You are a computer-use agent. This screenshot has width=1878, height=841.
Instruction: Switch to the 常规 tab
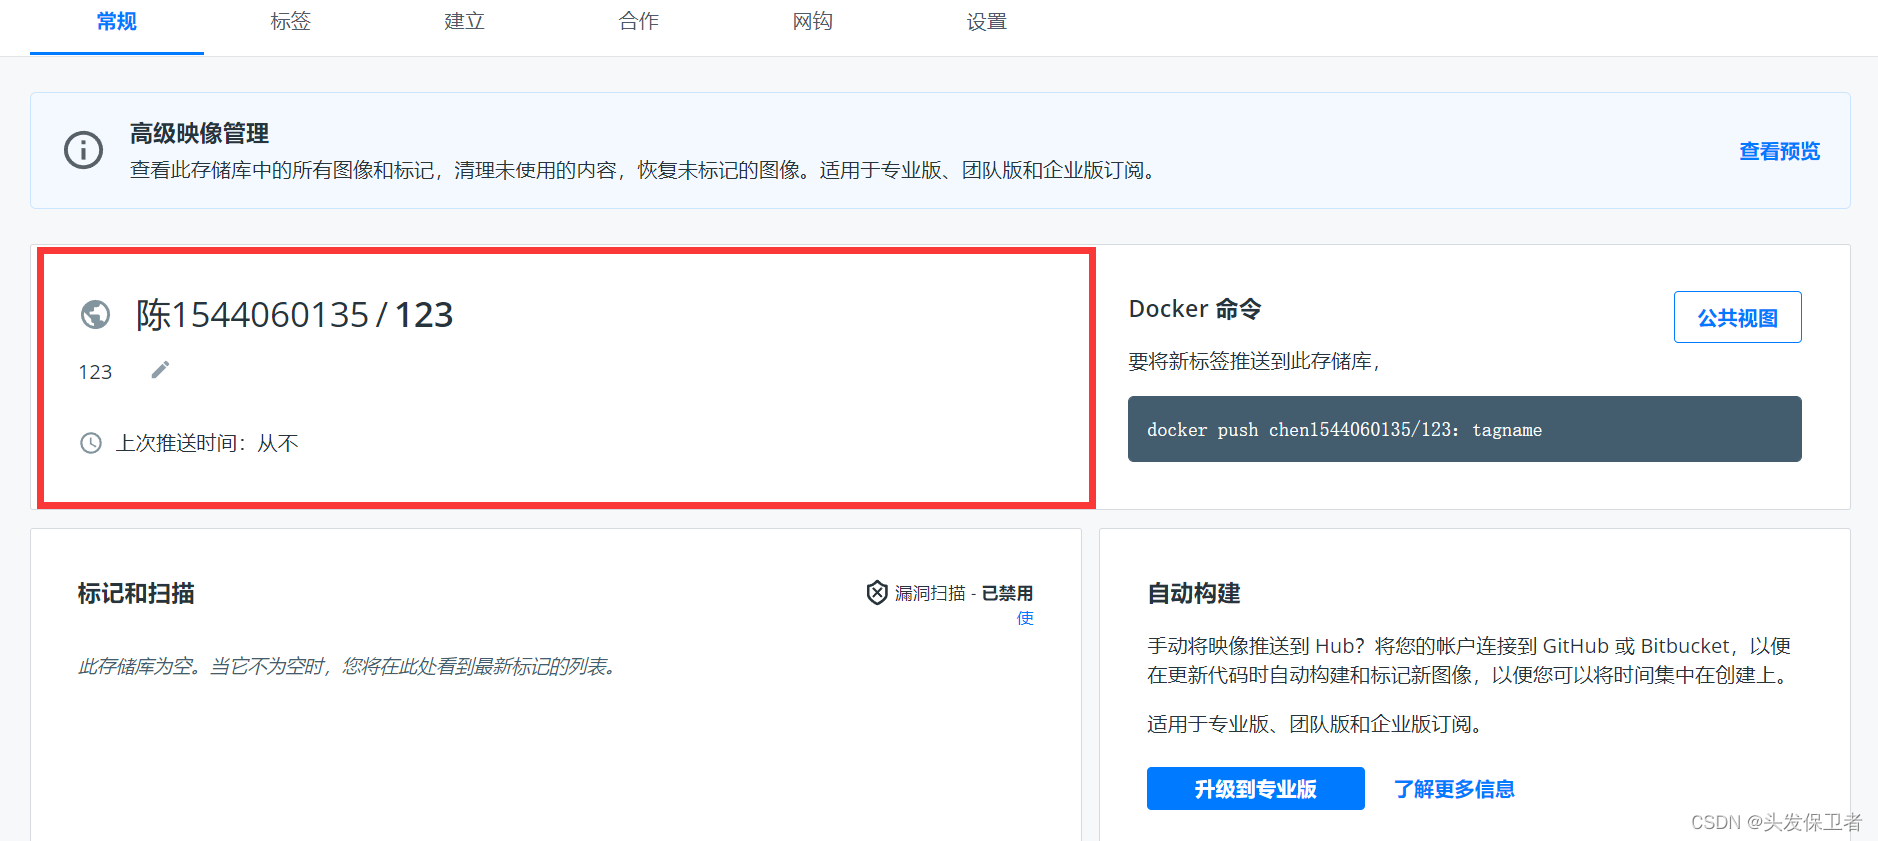click(117, 22)
